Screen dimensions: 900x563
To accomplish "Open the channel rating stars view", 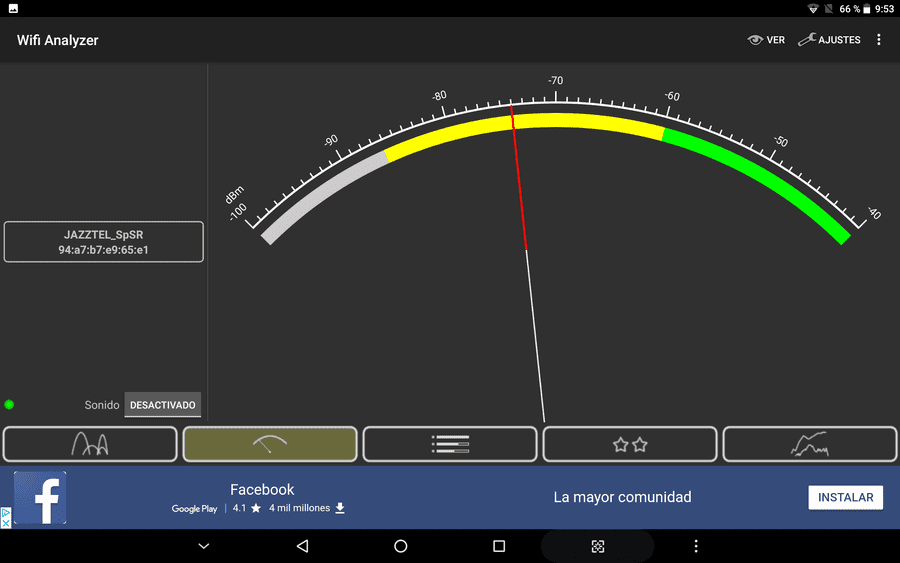I will (630, 444).
